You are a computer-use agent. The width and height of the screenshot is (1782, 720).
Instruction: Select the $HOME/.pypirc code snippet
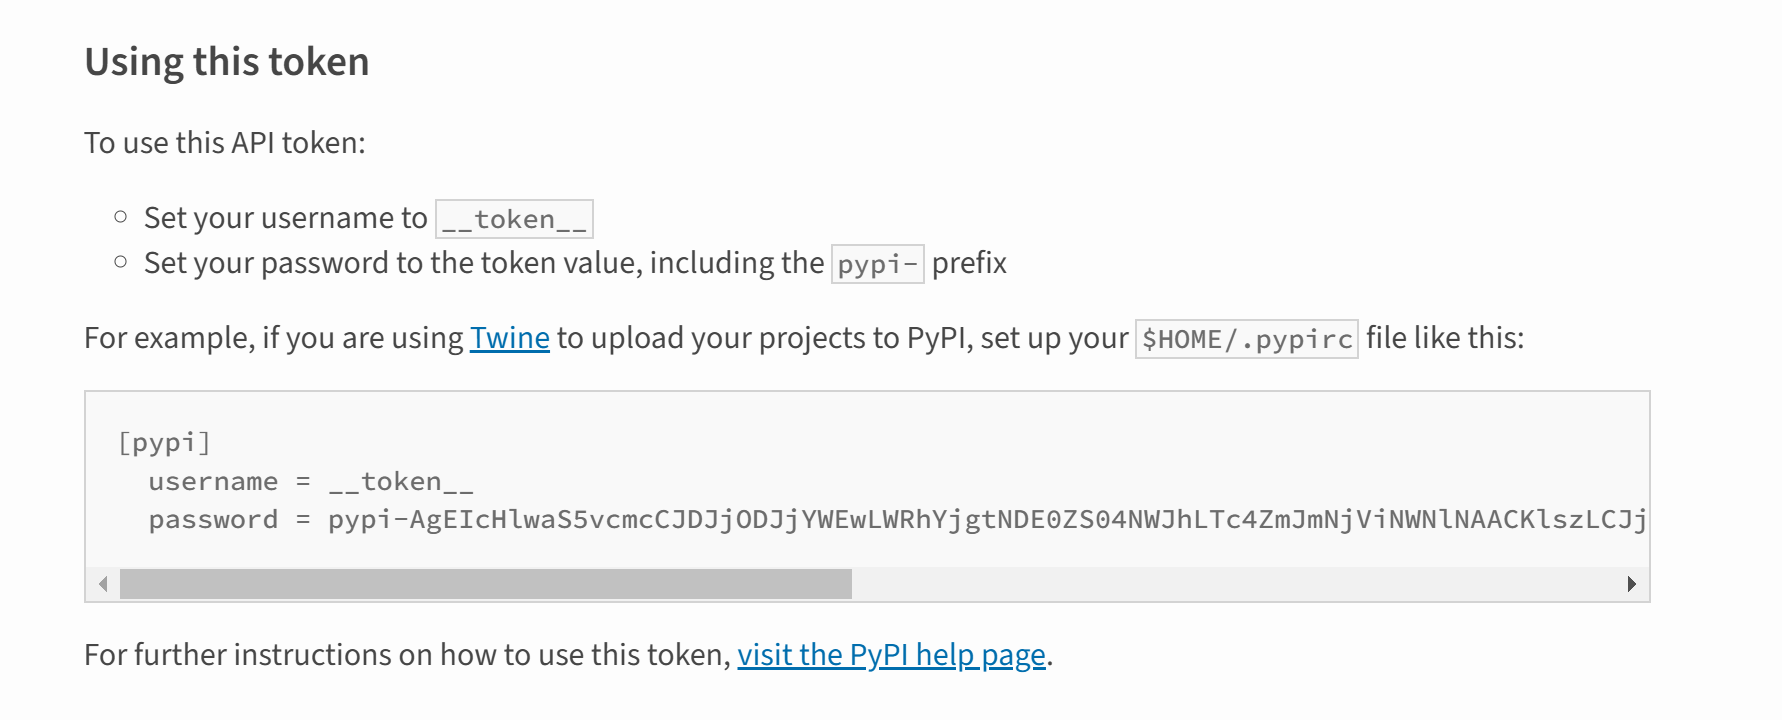(x=1244, y=339)
